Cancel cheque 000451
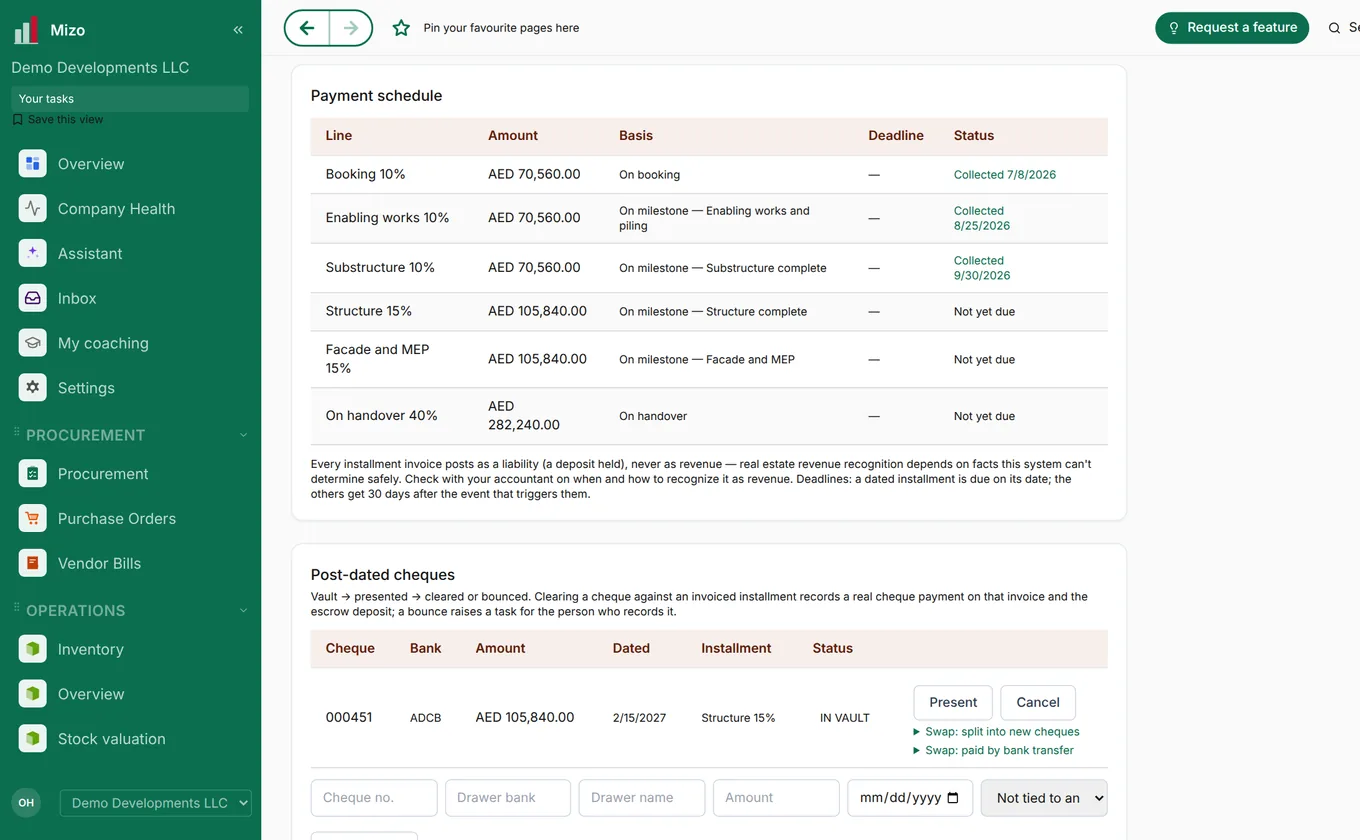Viewport: 1360px width, 840px height. pyautogui.click(x=1038, y=702)
